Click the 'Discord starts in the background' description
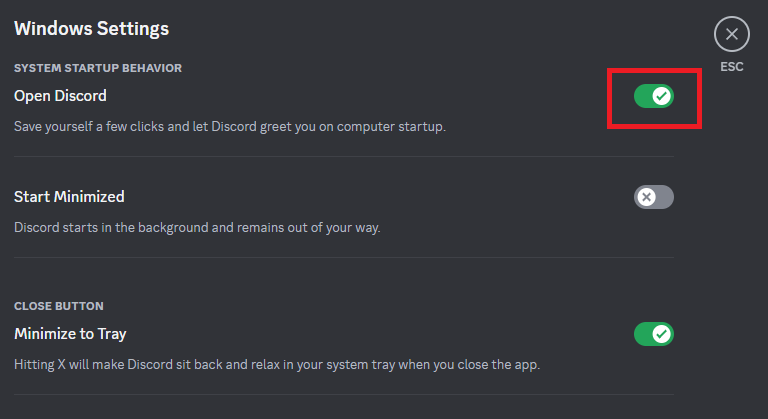This screenshot has width=768, height=419. point(197,227)
